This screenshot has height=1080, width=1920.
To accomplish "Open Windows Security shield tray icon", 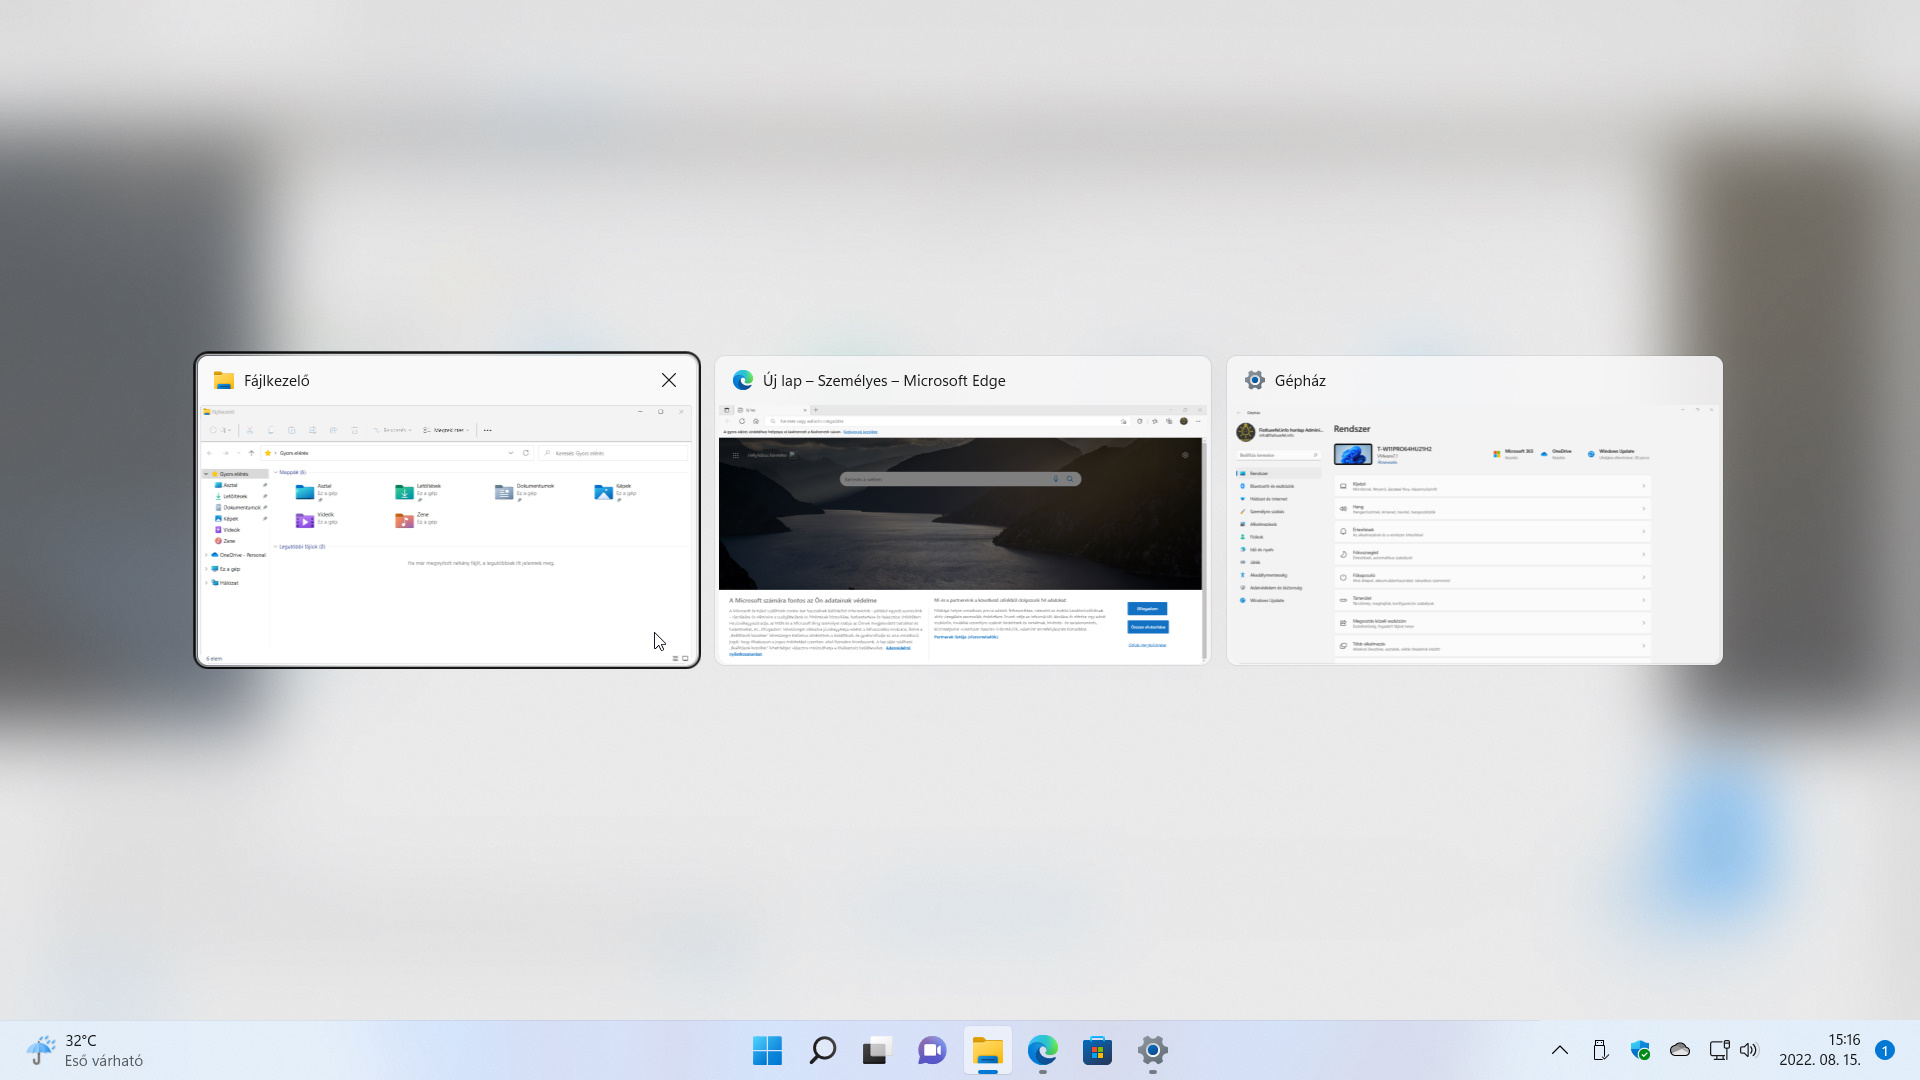I will click(x=1640, y=1050).
